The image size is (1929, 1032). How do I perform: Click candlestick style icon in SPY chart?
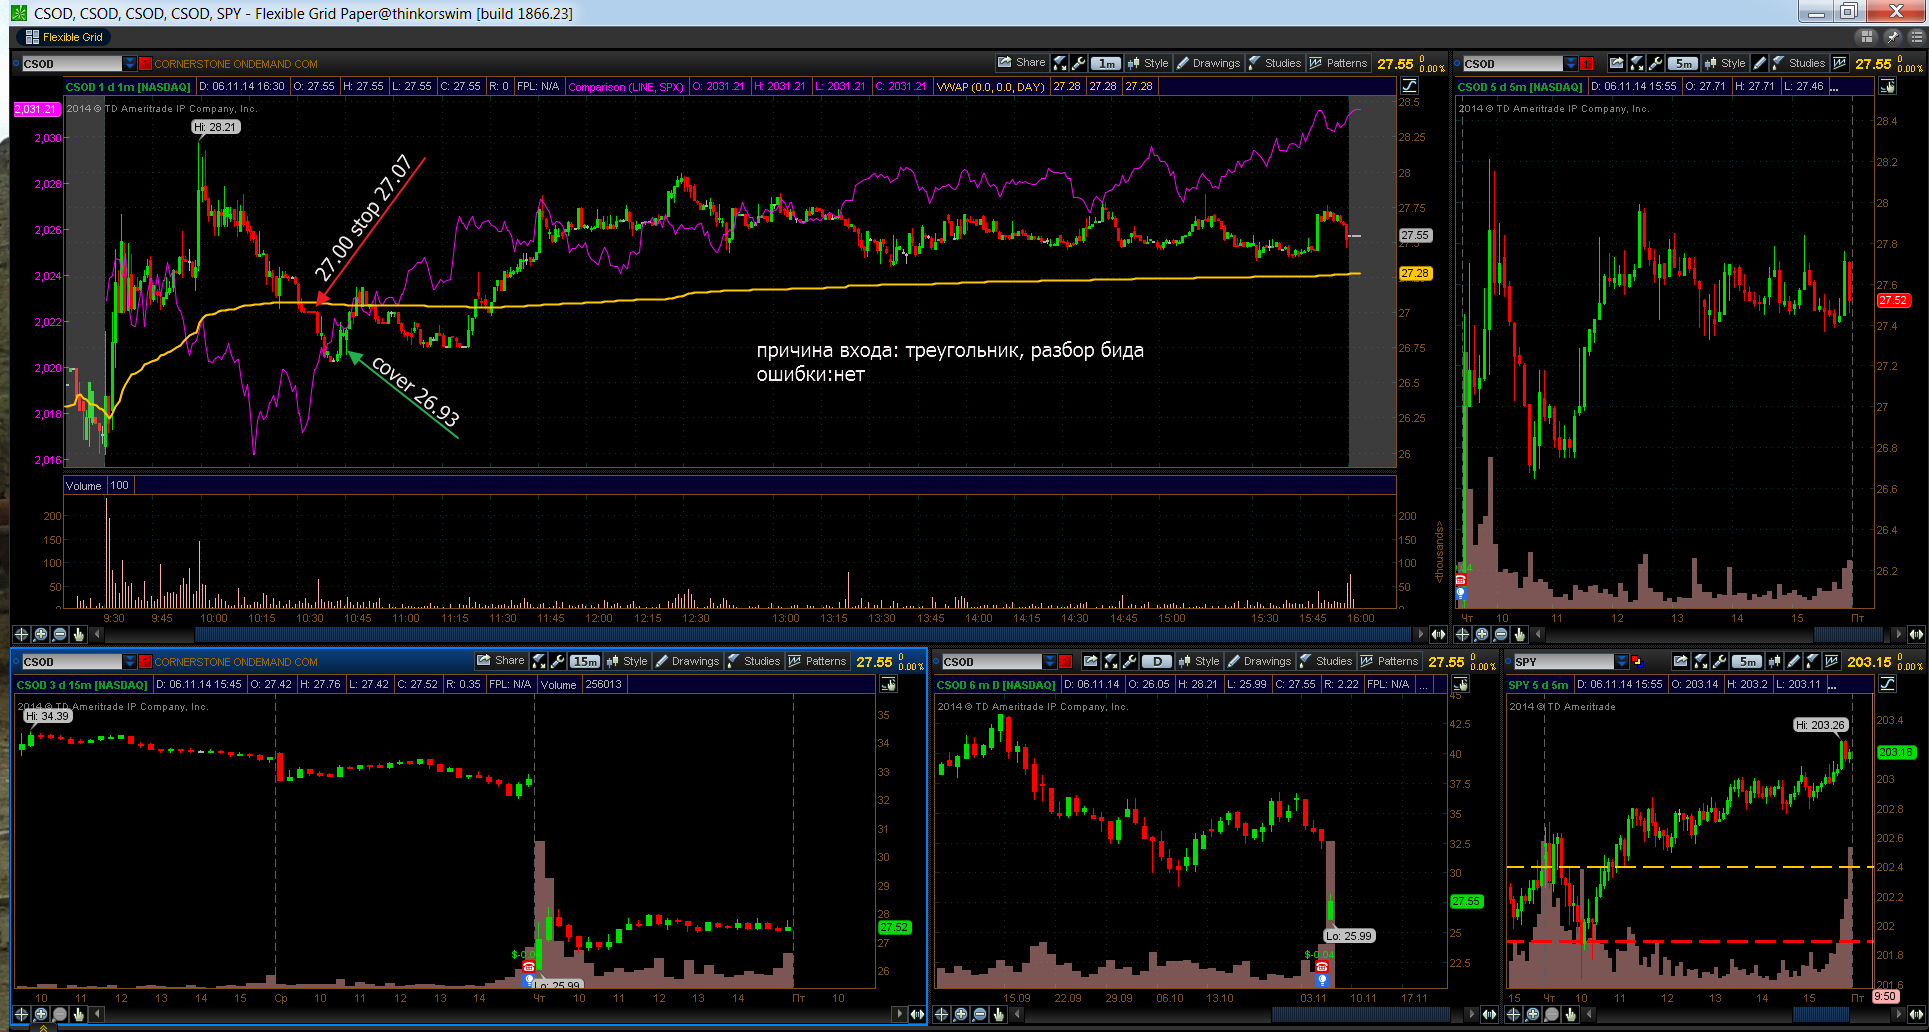click(x=1774, y=661)
